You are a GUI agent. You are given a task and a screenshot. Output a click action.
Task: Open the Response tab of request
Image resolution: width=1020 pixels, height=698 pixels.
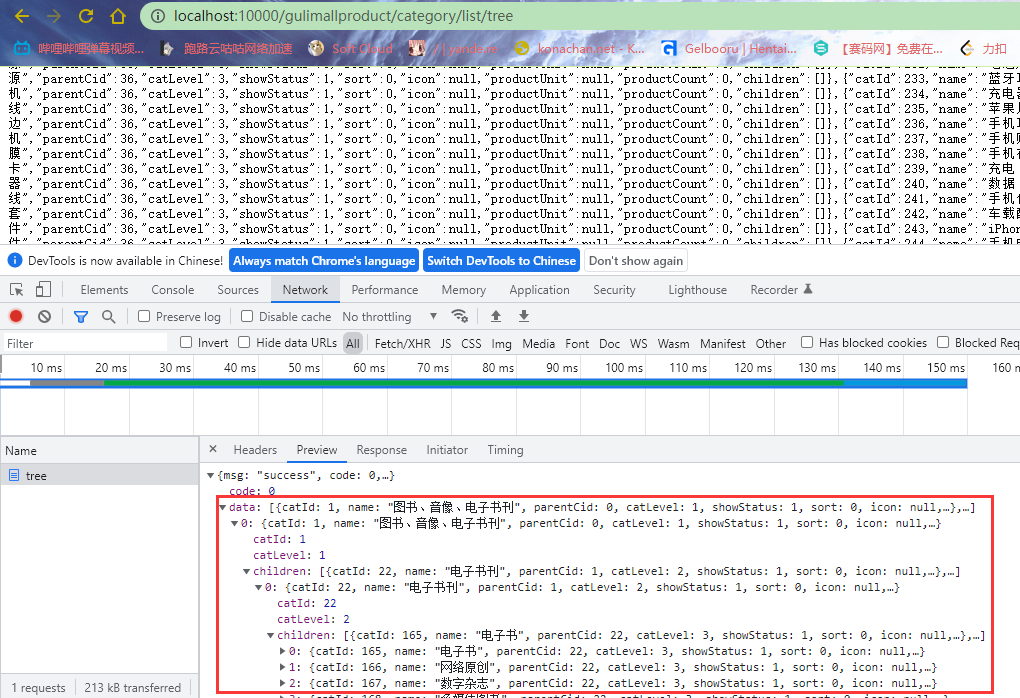tap(381, 450)
